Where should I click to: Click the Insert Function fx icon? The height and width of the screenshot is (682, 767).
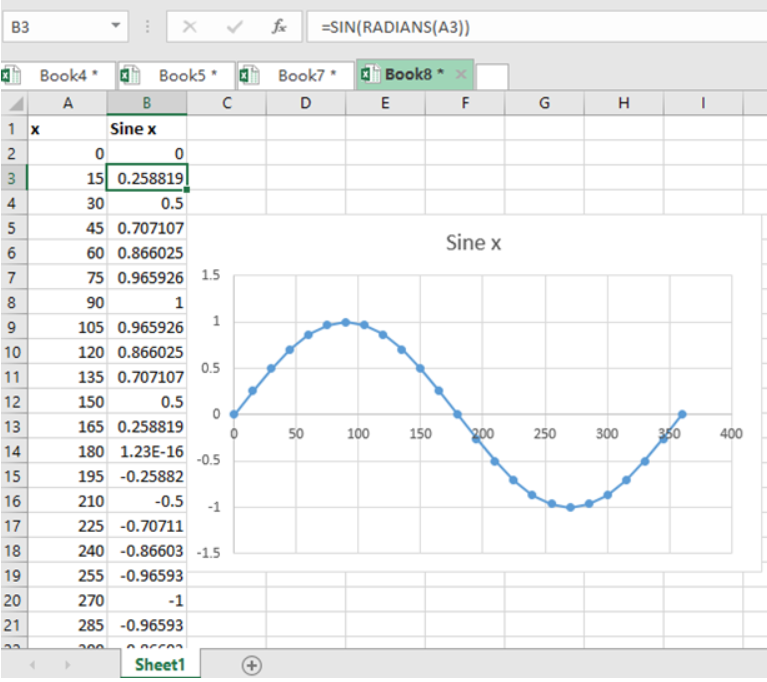(x=280, y=27)
